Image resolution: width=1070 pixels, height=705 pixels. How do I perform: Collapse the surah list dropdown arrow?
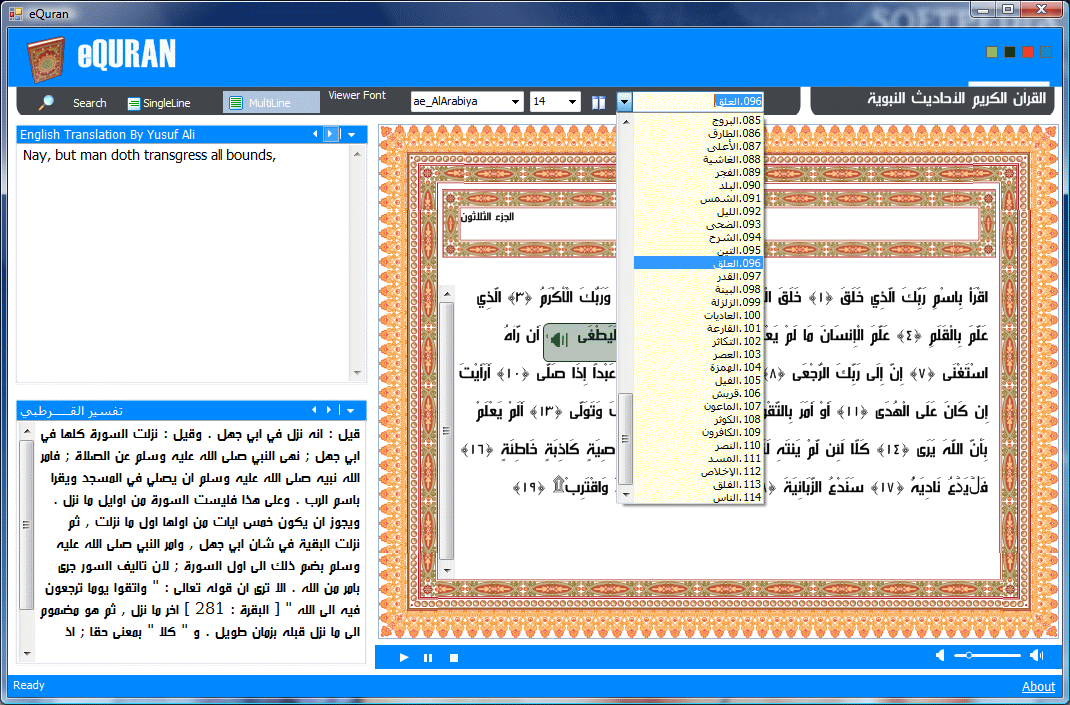pos(624,102)
